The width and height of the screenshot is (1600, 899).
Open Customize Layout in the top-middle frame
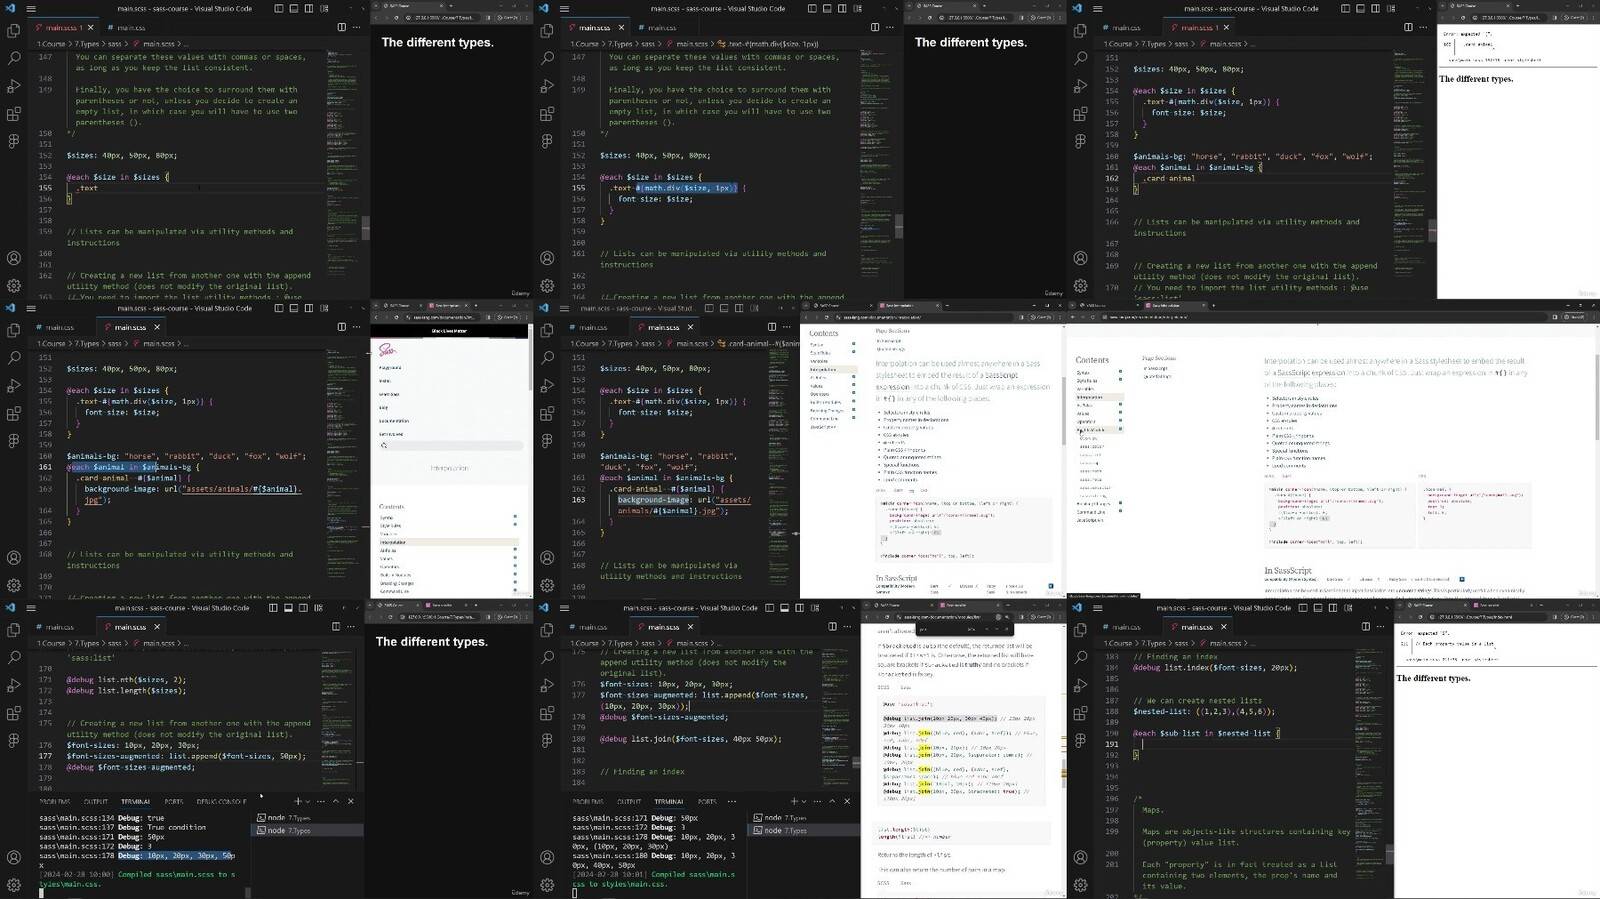tap(855, 8)
